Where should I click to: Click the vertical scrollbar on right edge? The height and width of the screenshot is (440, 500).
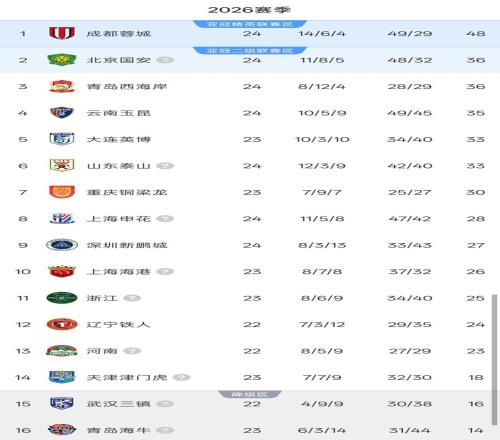coord(495,360)
